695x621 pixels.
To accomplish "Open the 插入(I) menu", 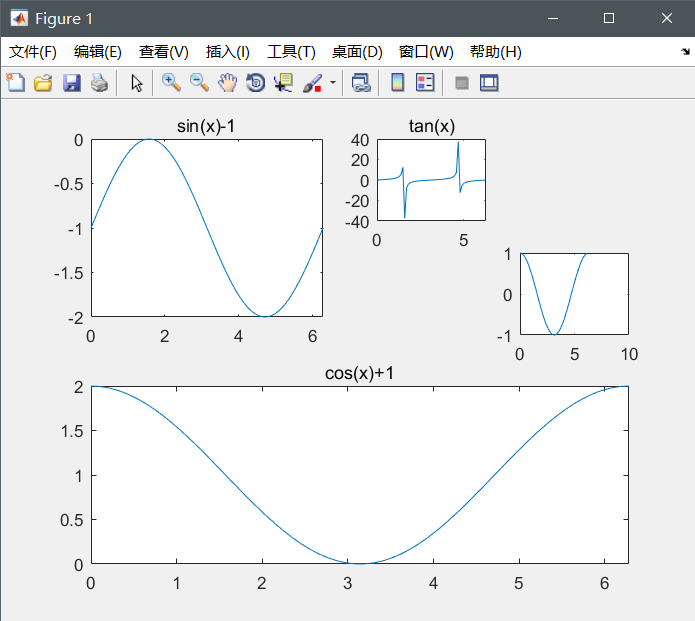I will coord(227,52).
